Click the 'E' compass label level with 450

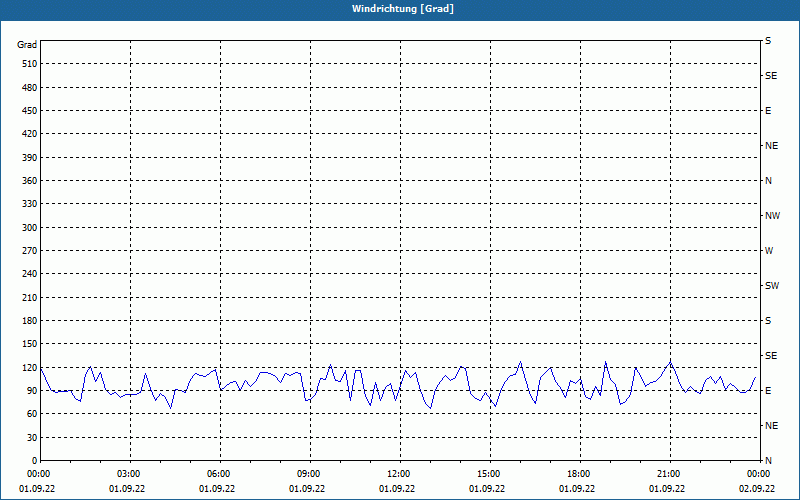click(x=768, y=111)
